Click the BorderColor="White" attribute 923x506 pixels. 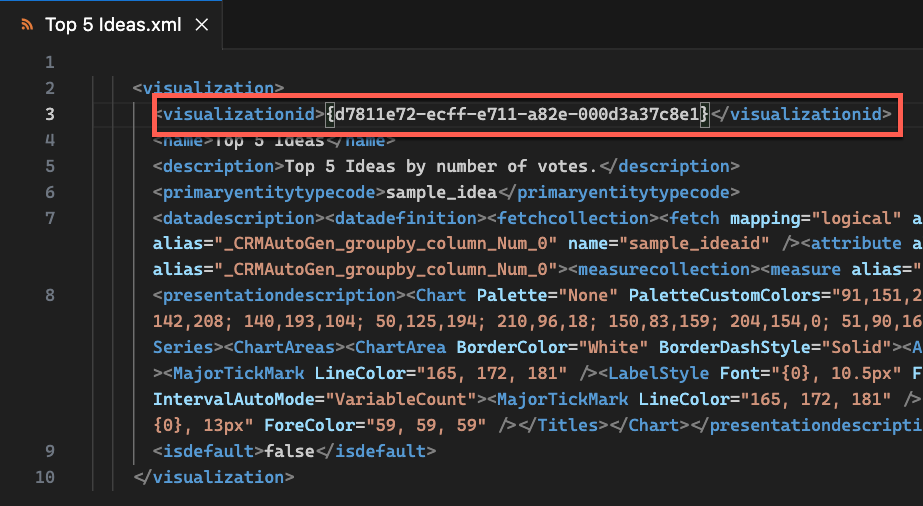click(x=553, y=347)
